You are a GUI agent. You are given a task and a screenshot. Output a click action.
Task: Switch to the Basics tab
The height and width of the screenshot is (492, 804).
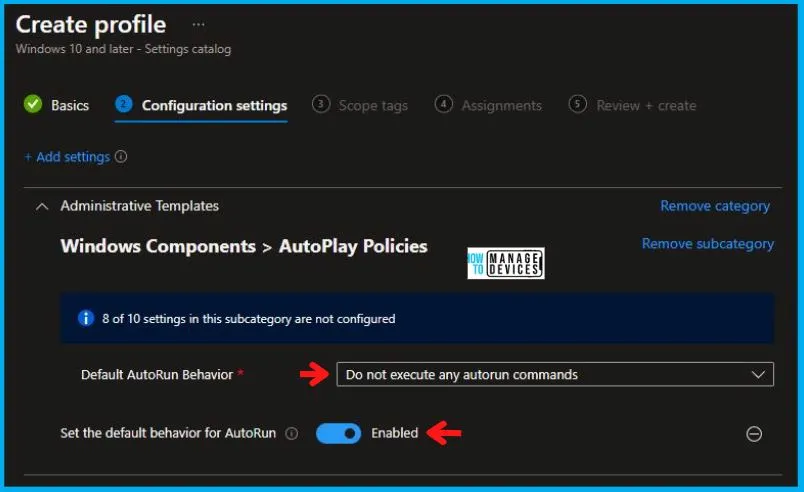[70, 106]
